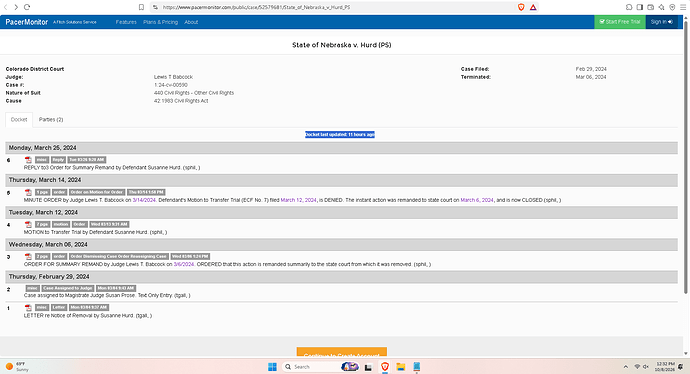
Task: Open Brave Shields lion icon
Action: (x=521, y=7)
